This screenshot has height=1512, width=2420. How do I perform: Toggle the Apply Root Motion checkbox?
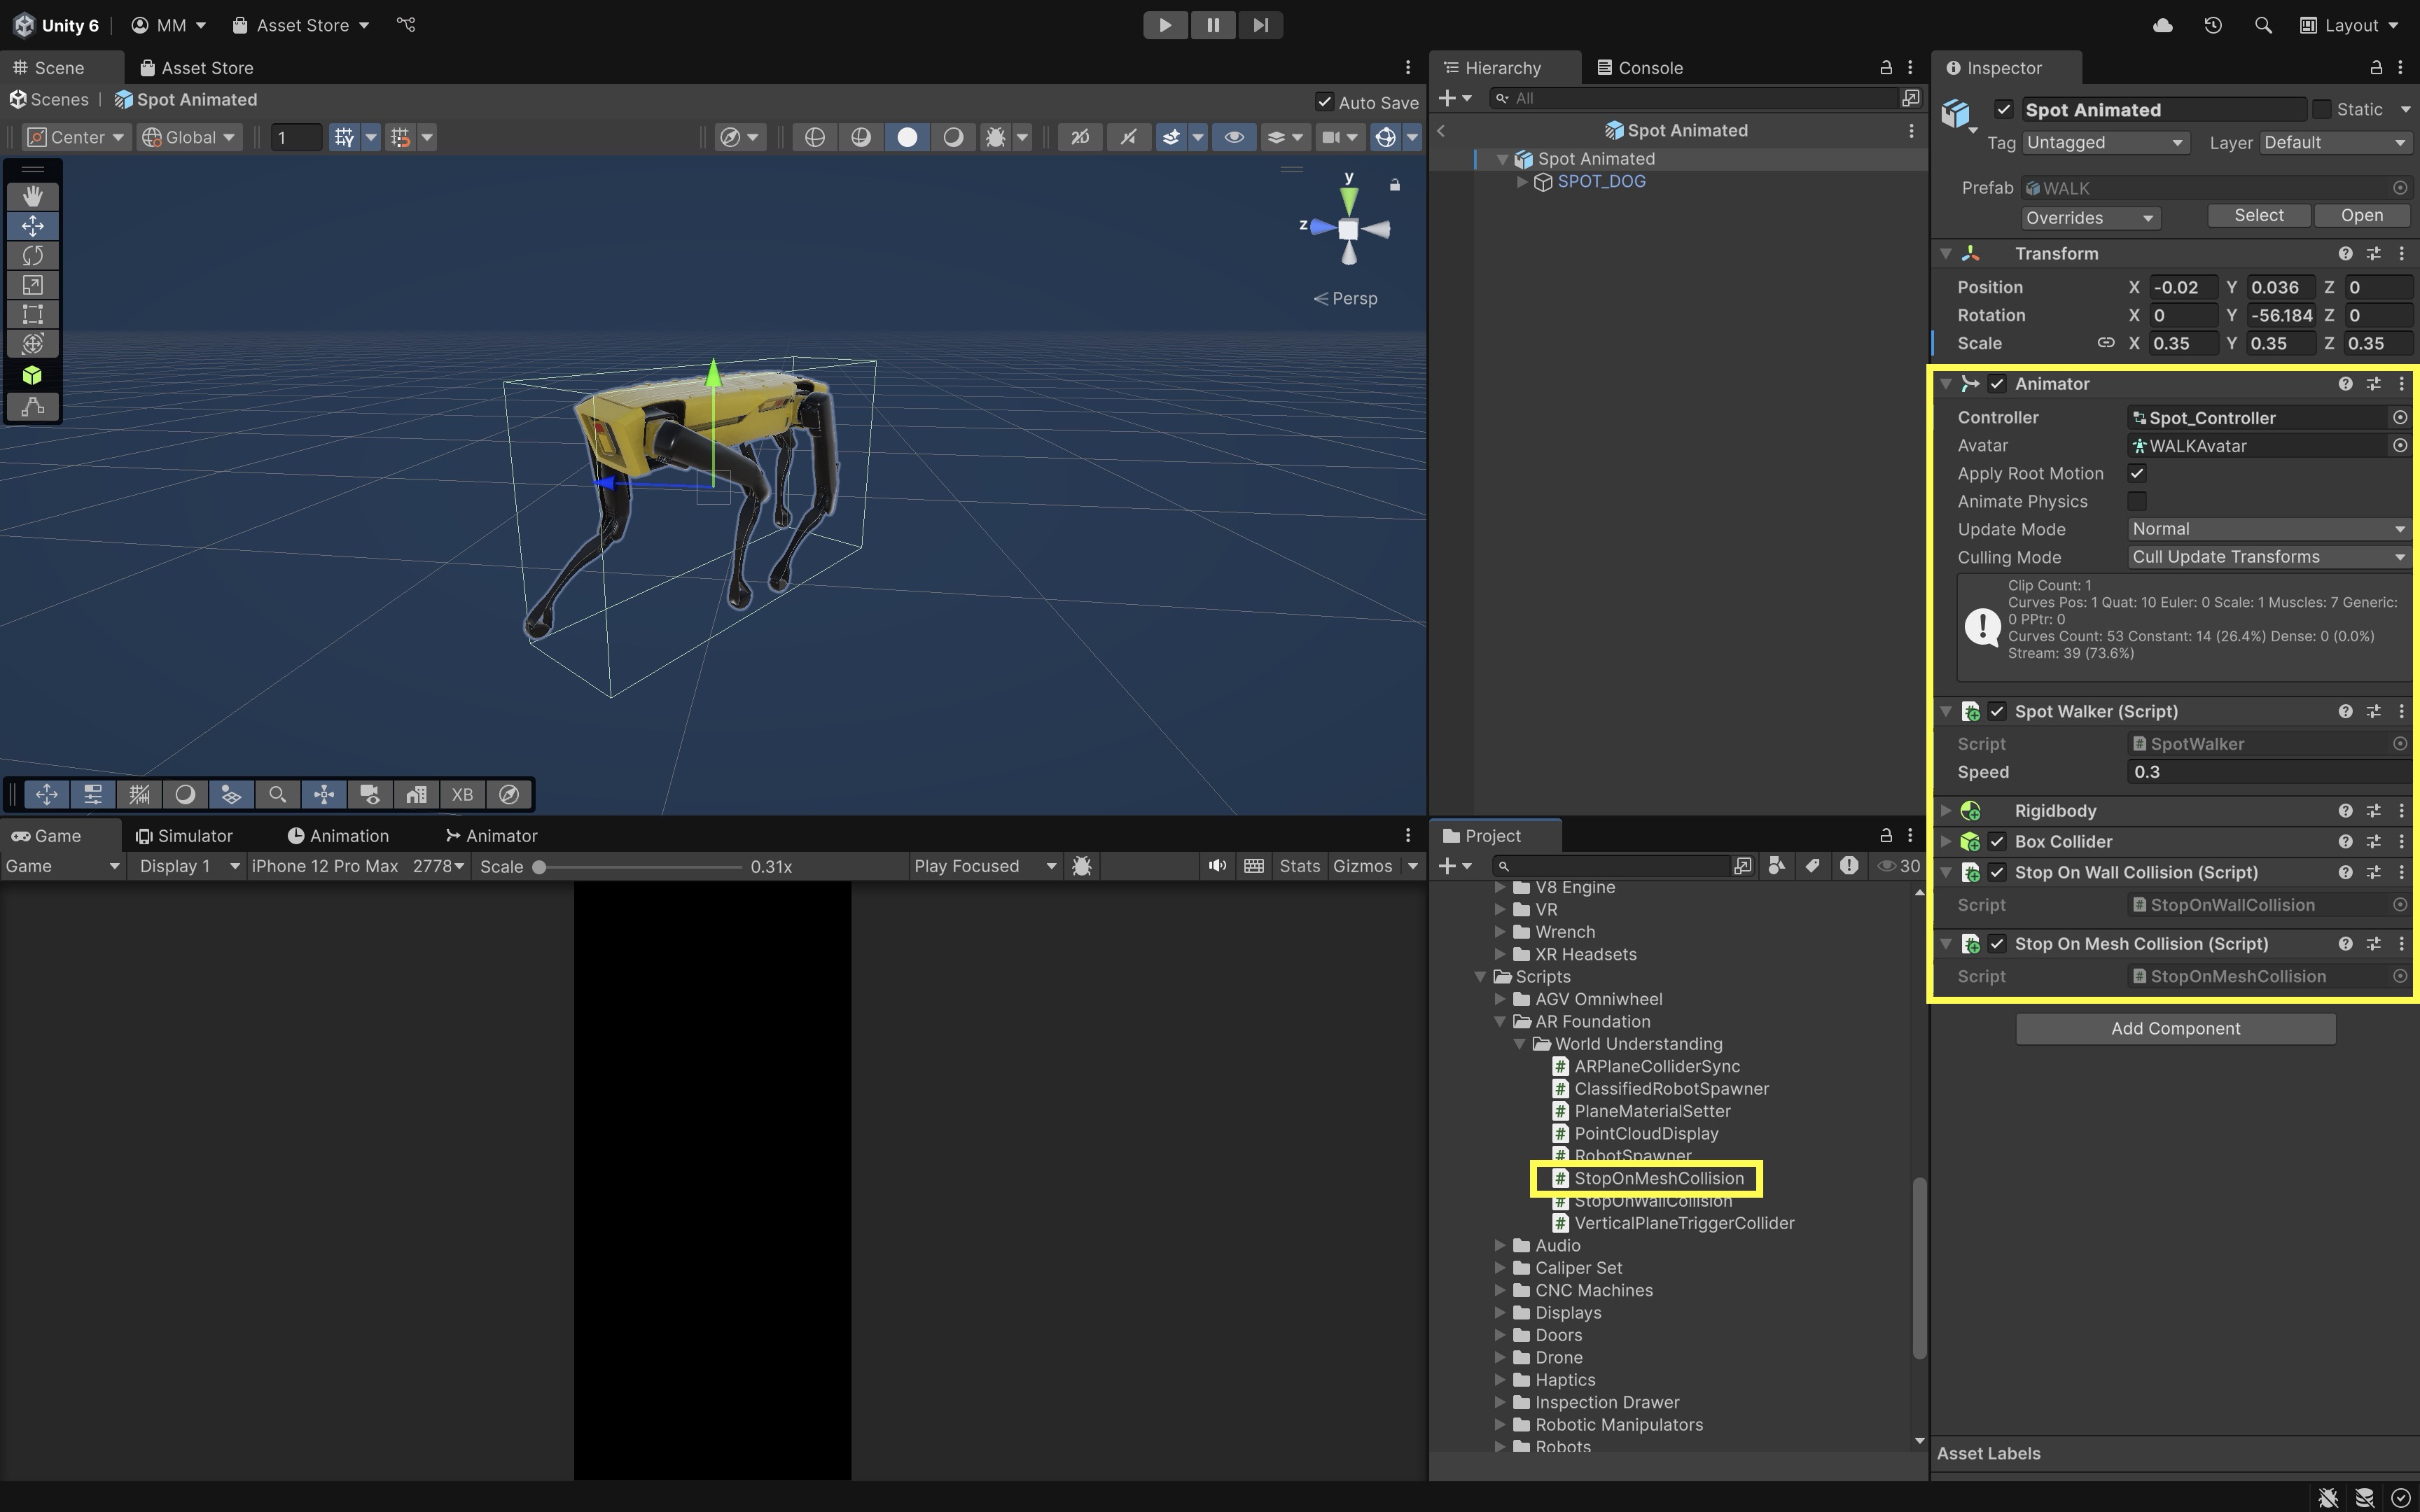coord(2137,473)
